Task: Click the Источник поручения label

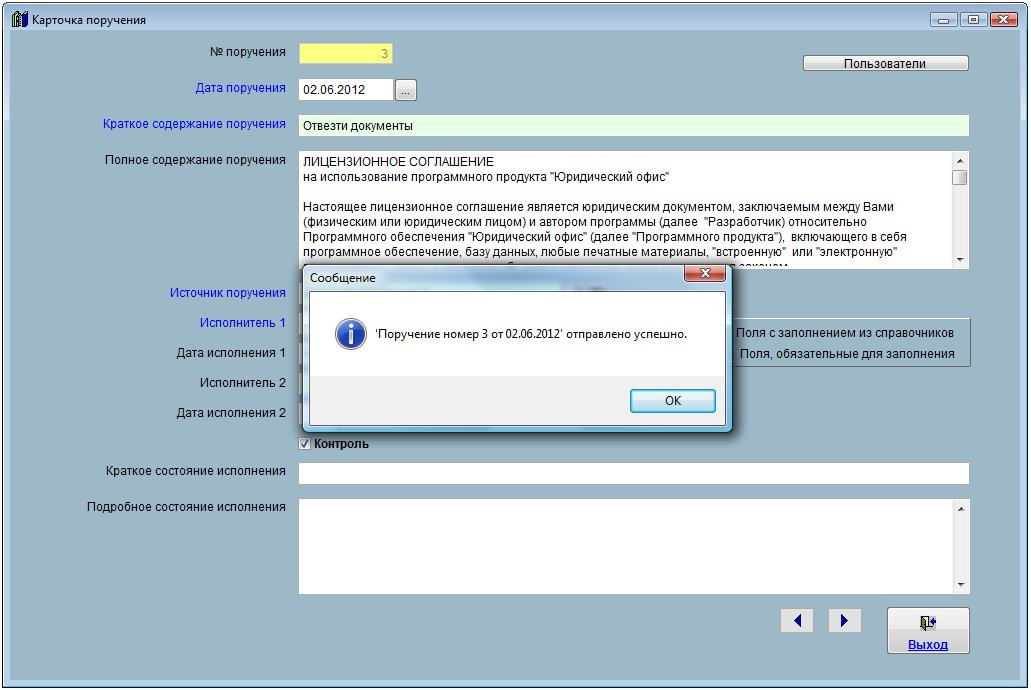Action: [228, 293]
